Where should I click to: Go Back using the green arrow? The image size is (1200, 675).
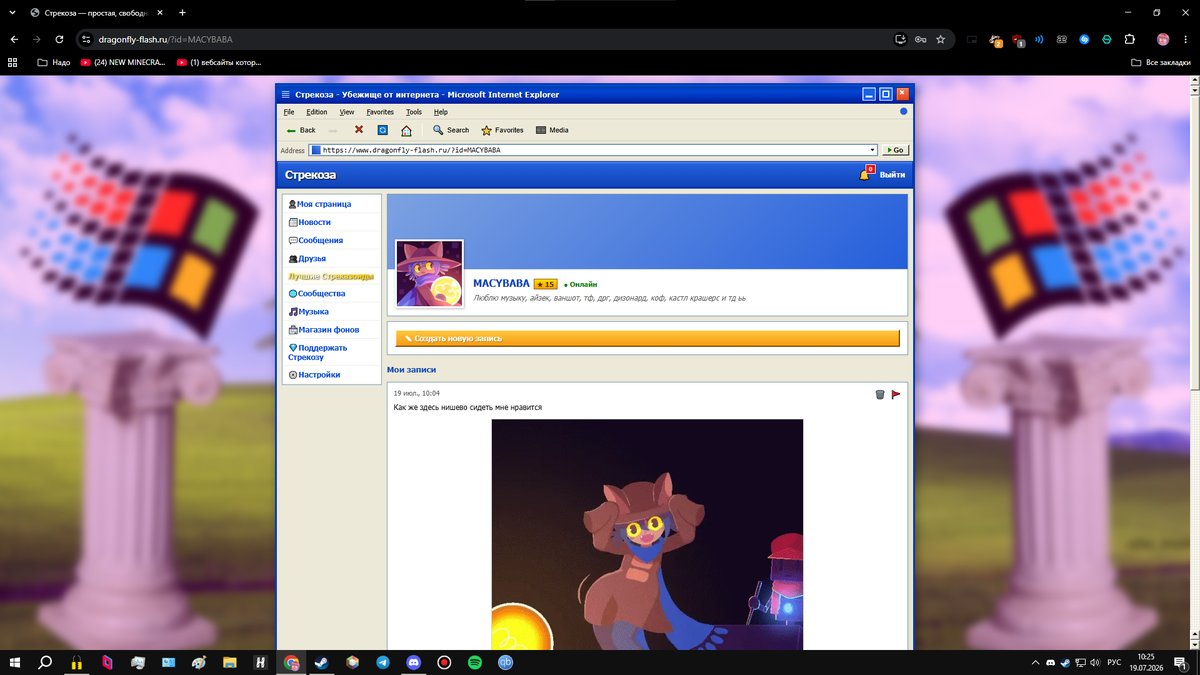[x=301, y=130]
